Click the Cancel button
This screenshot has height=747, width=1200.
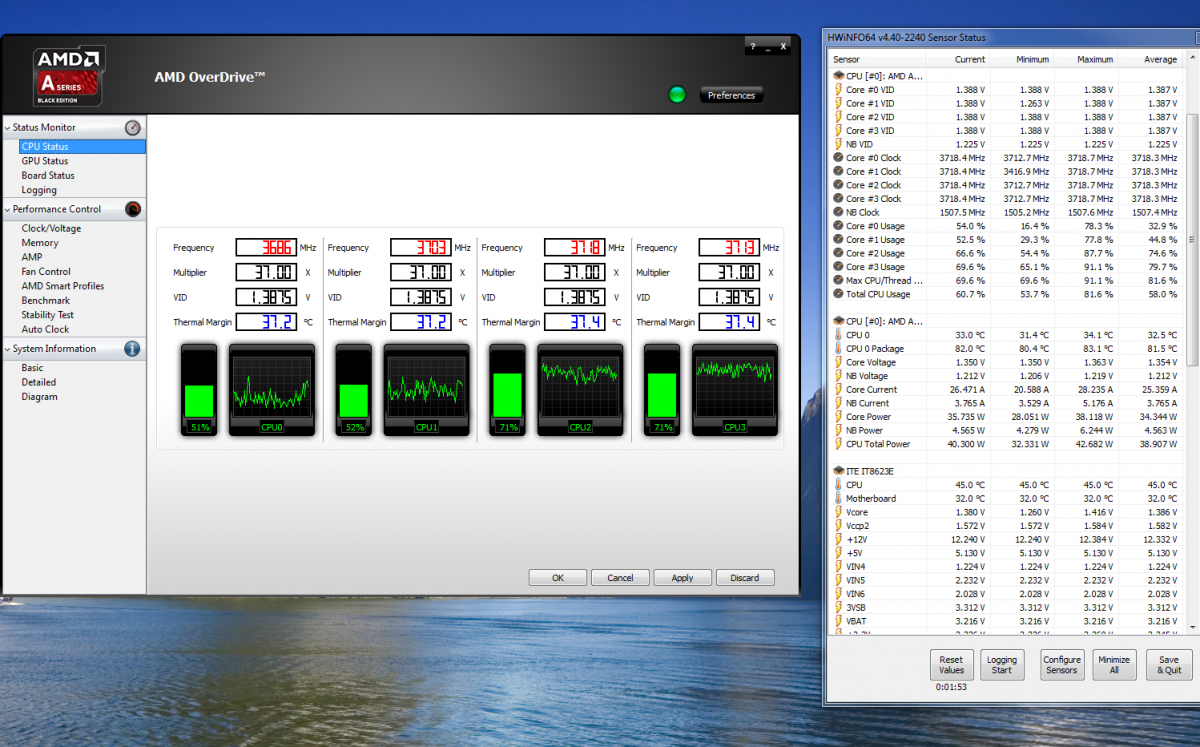pyautogui.click(x=620, y=578)
